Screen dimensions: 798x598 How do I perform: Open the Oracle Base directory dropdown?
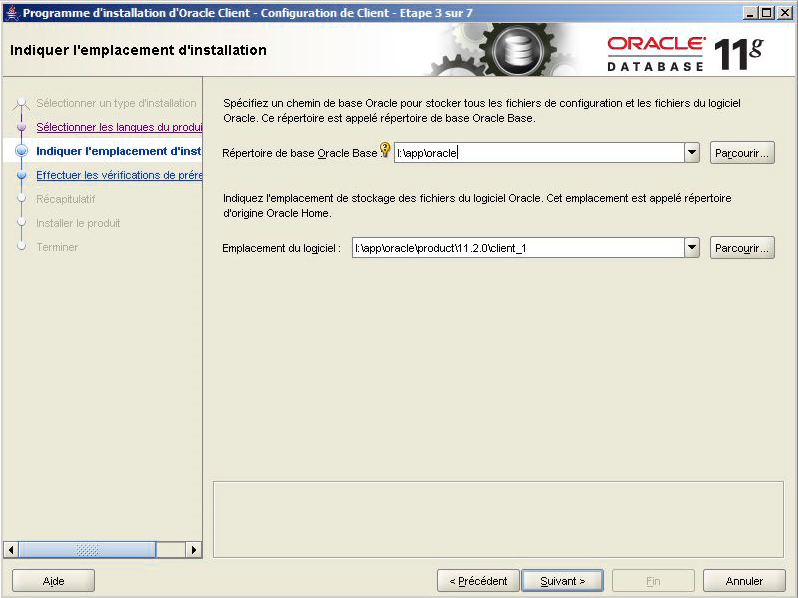tap(692, 152)
